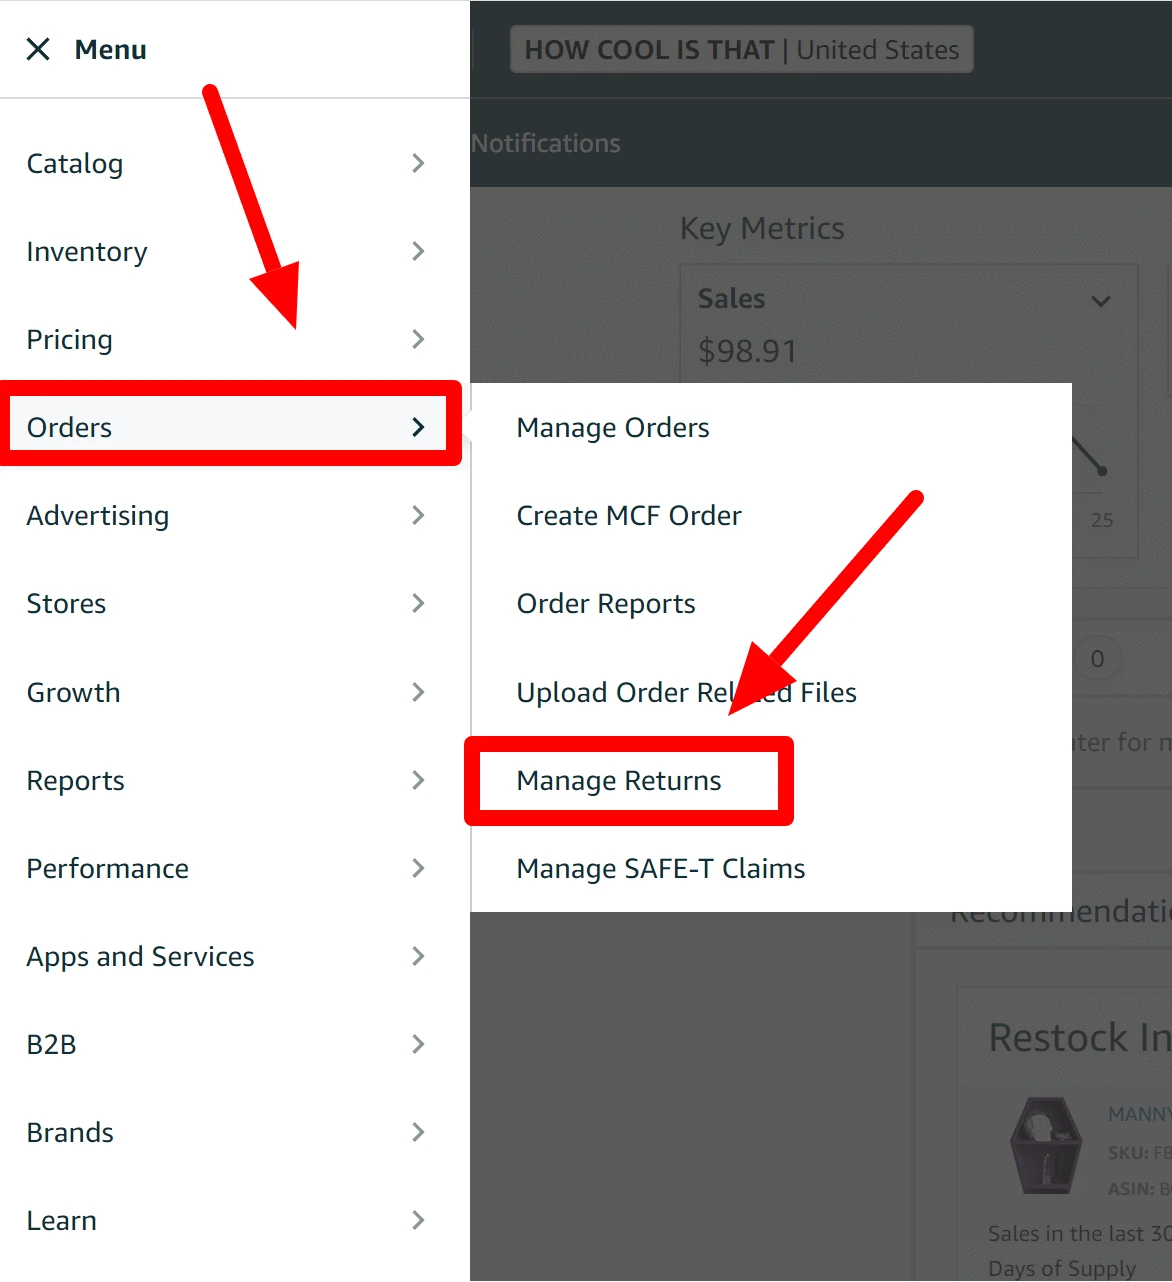1172x1282 pixels.
Task: Select the Brands section
Action: (70, 1132)
